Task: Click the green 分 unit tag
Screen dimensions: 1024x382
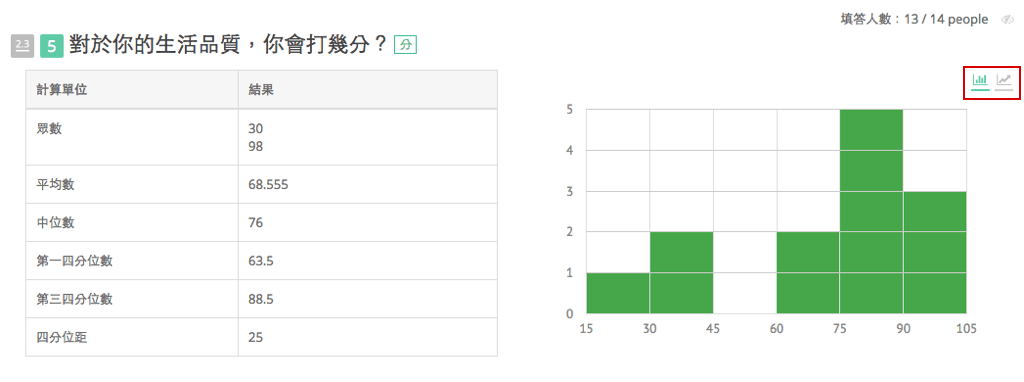Action: pos(406,45)
